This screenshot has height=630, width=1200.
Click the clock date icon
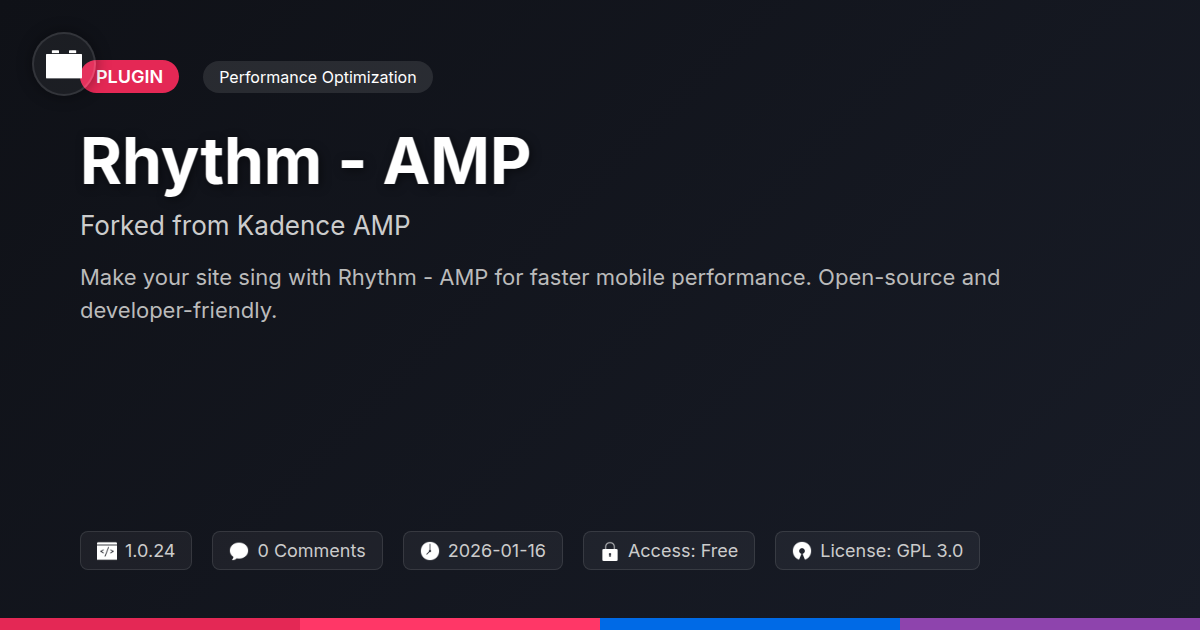point(430,551)
